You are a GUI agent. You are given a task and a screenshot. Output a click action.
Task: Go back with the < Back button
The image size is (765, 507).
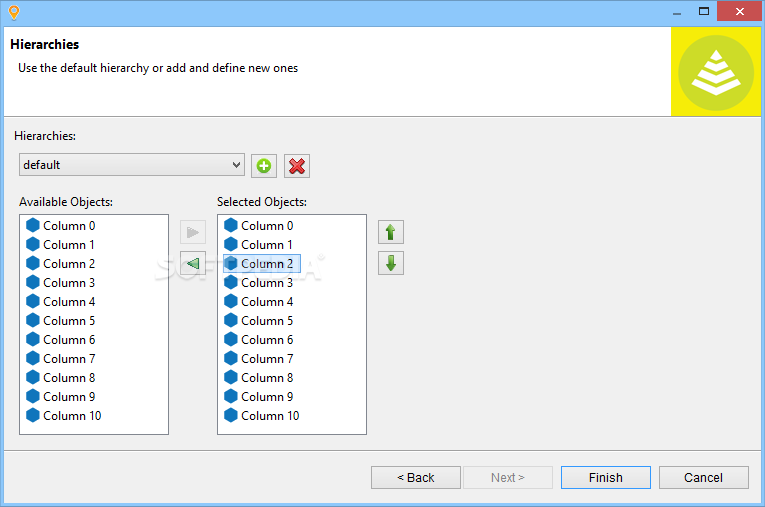416,477
